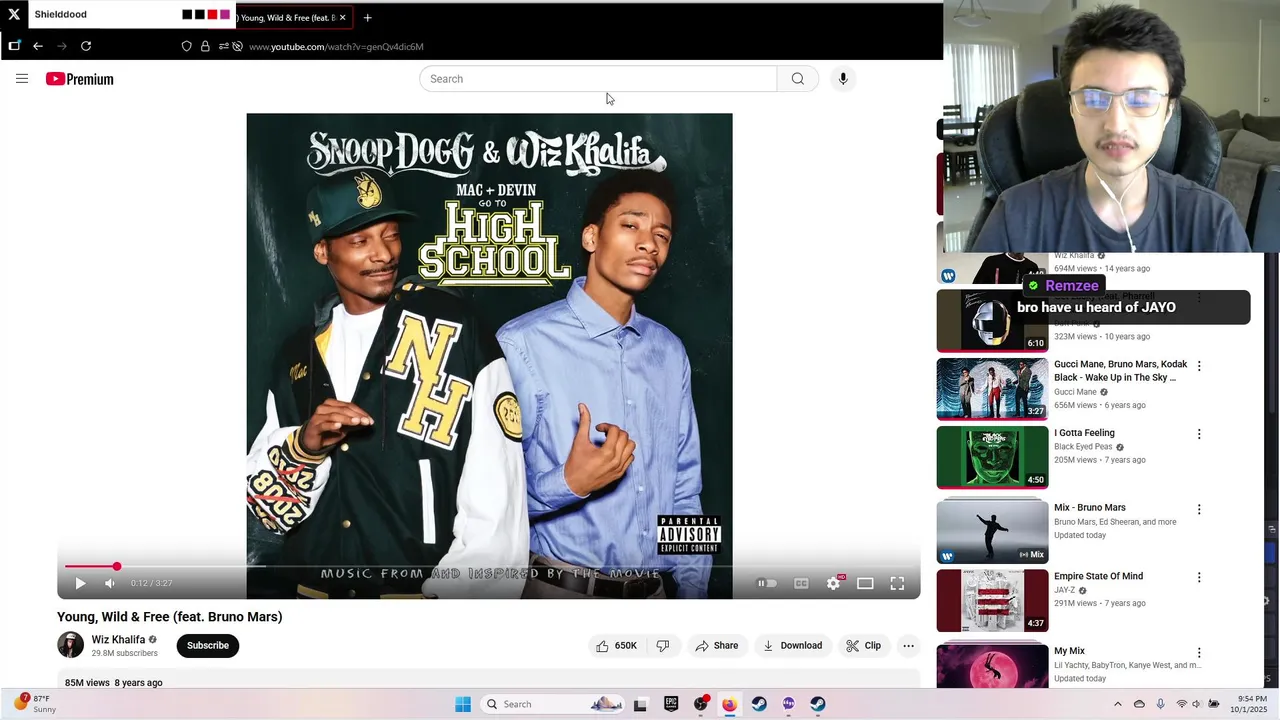Open more actions three-dot menu under video
This screenshot has height=720, width=1280.
[x=909, y=646]
